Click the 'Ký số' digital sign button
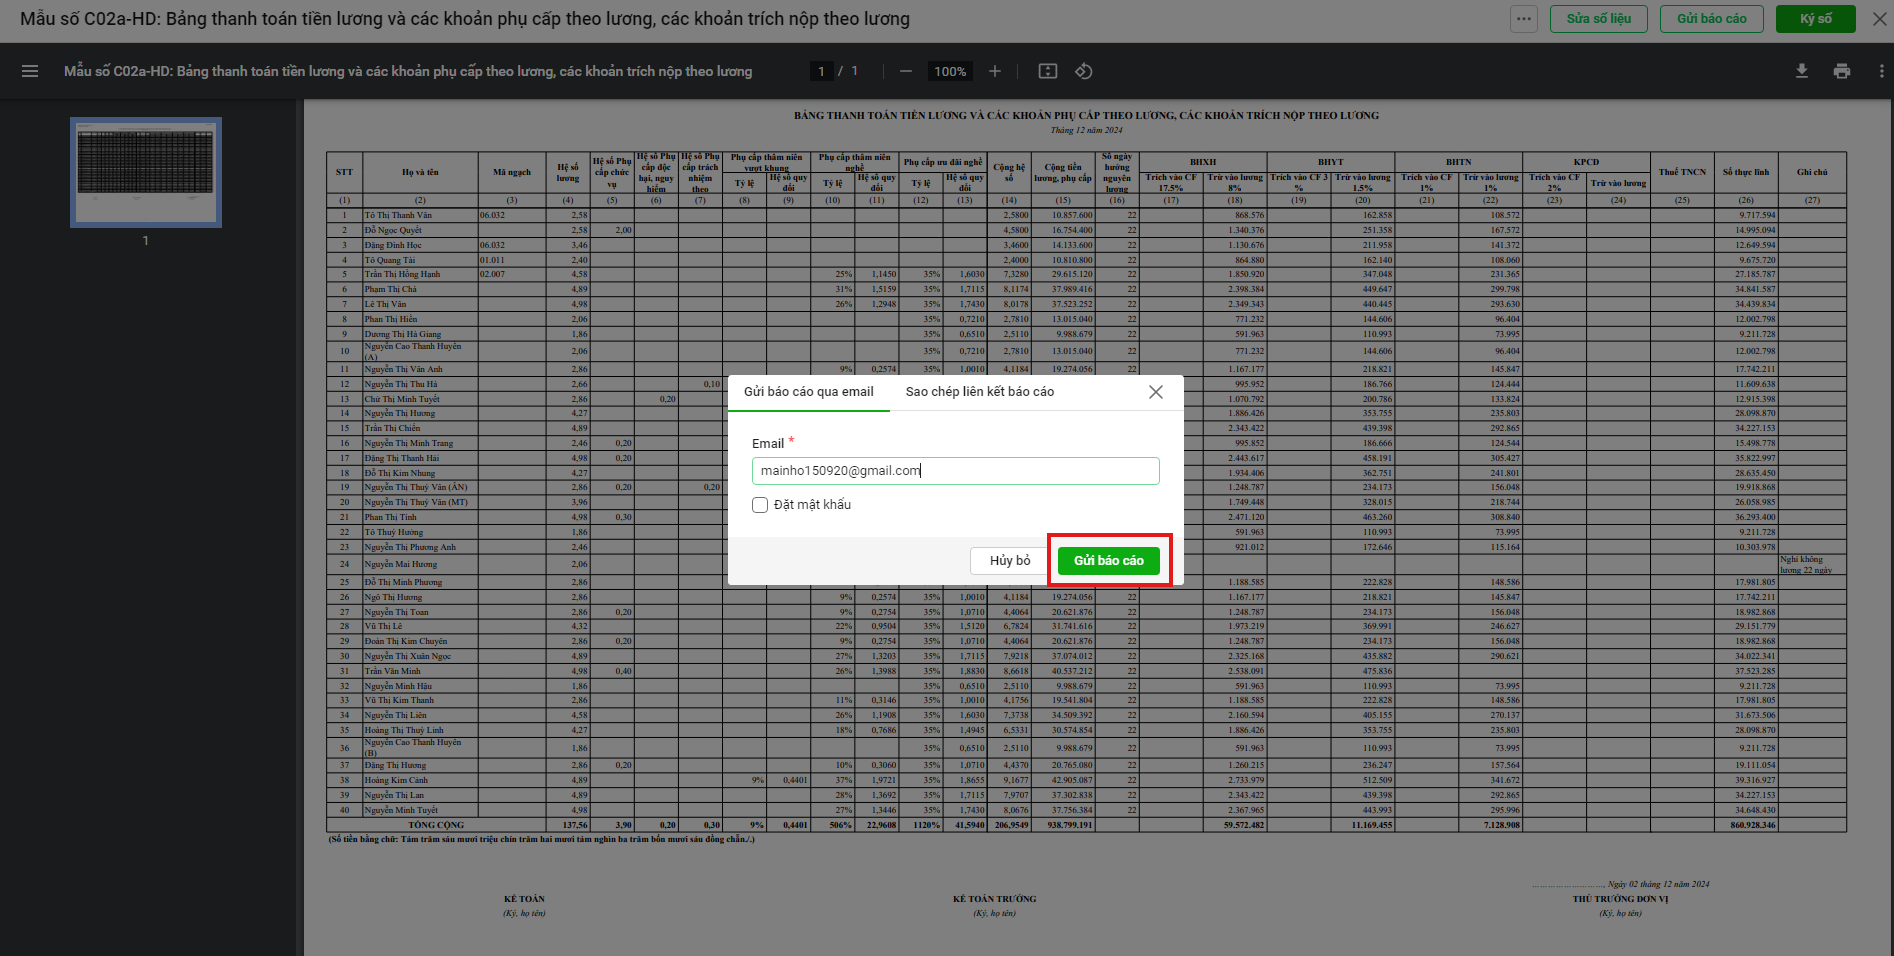The width and height of the screenshot is (1894, 956). [x=1815, y=19]
